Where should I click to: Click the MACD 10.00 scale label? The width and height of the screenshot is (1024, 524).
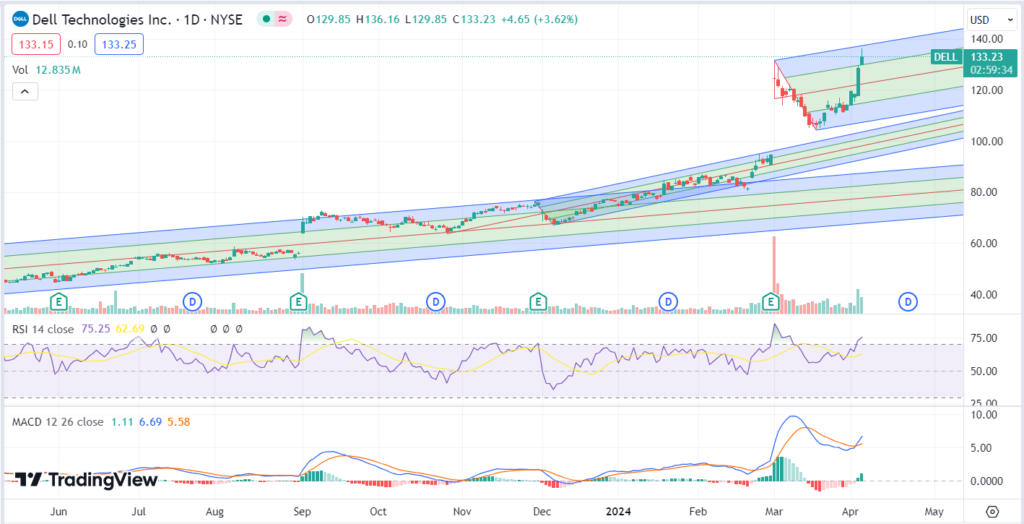[x=984, y=414]
